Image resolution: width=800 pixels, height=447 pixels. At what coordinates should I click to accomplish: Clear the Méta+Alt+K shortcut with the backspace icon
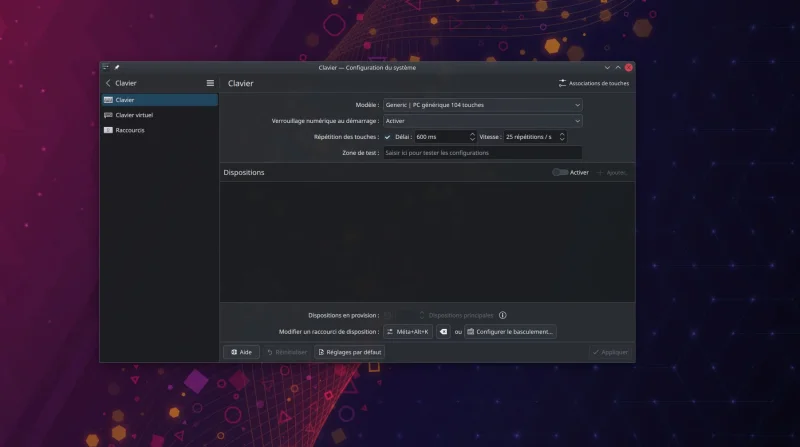443,332
